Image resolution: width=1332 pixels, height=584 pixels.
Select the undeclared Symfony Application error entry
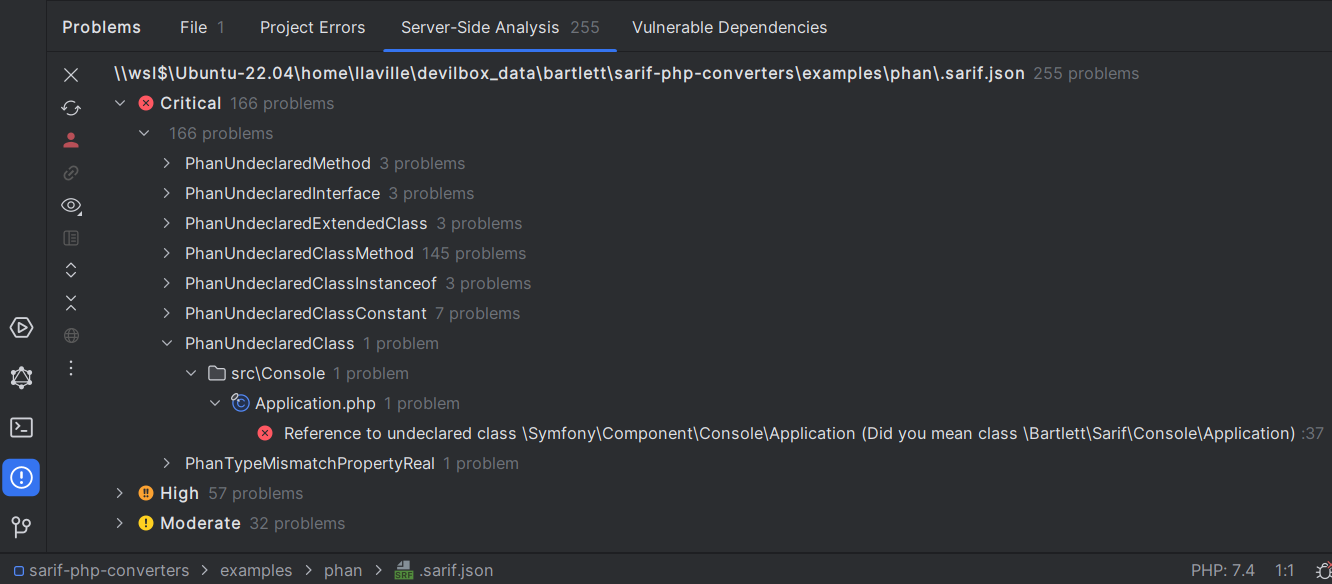(795, 433)
